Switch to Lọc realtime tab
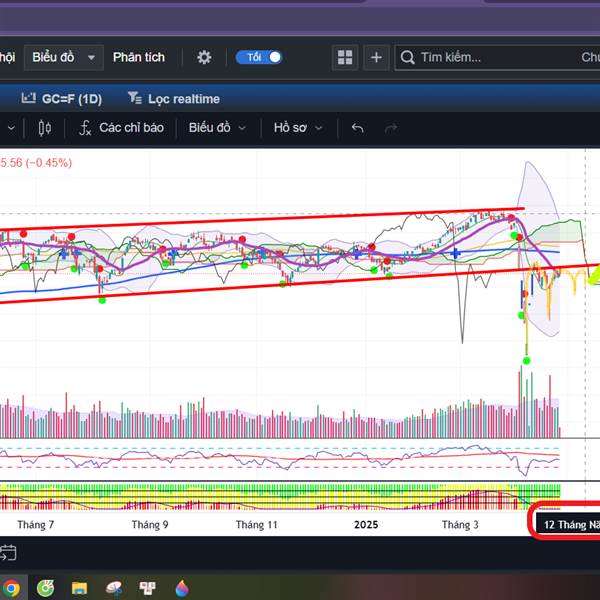Screen dimensions: 600x600 tap(174, 99)
